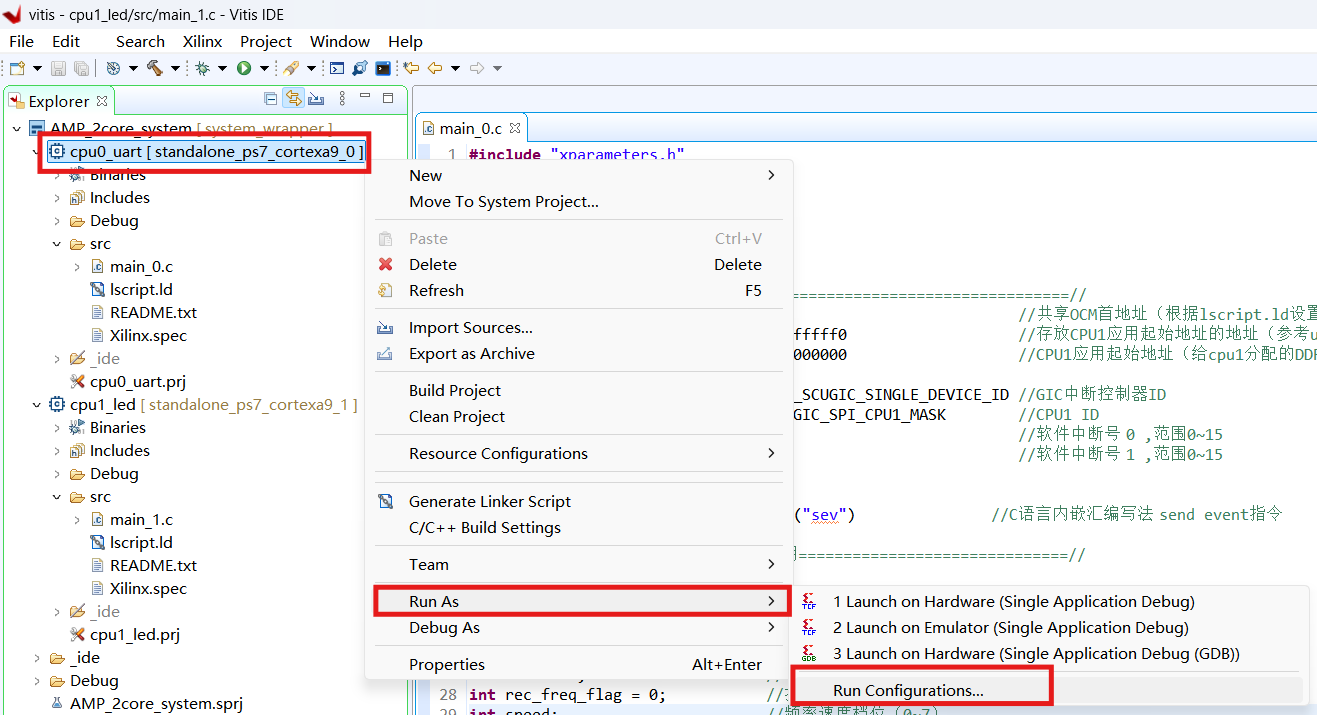
Task: Open the File menu
Action: pyautogui.click(x=21, y=41)
